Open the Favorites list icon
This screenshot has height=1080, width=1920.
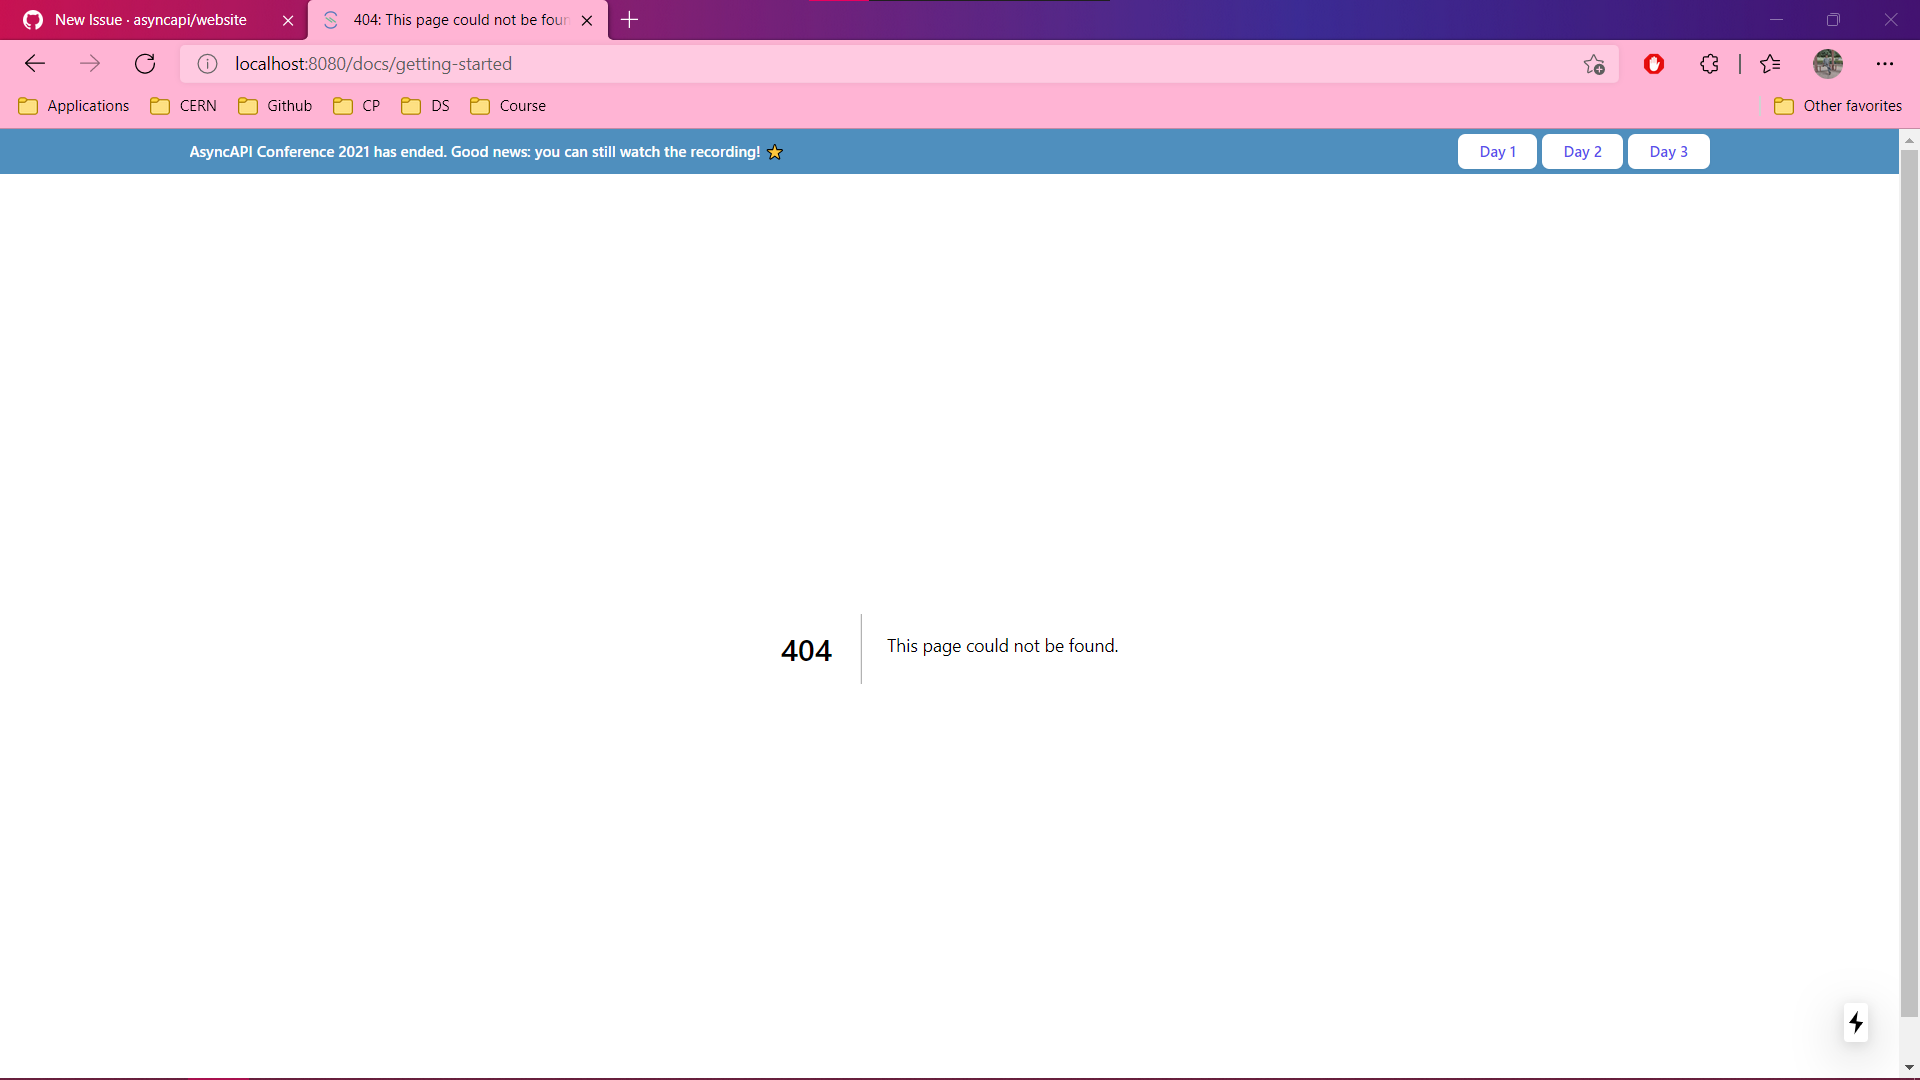[x=1770, y=64]
